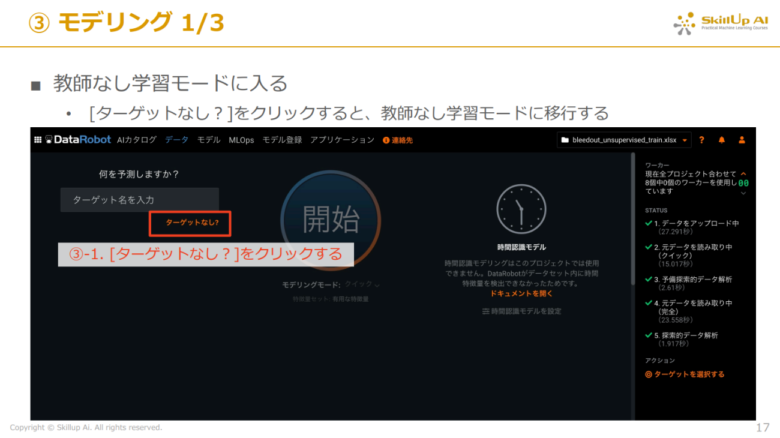The width and height of the screenshot is (780, 438).
Task: Open the app grid launcher icon
Action: (38, 140)
